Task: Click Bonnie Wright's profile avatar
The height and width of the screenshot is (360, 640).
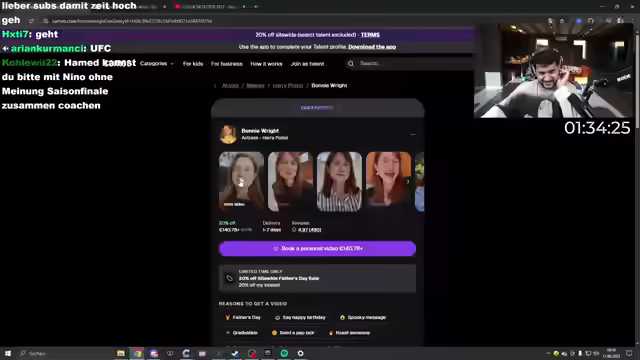Action: click(x=228, y=134)
